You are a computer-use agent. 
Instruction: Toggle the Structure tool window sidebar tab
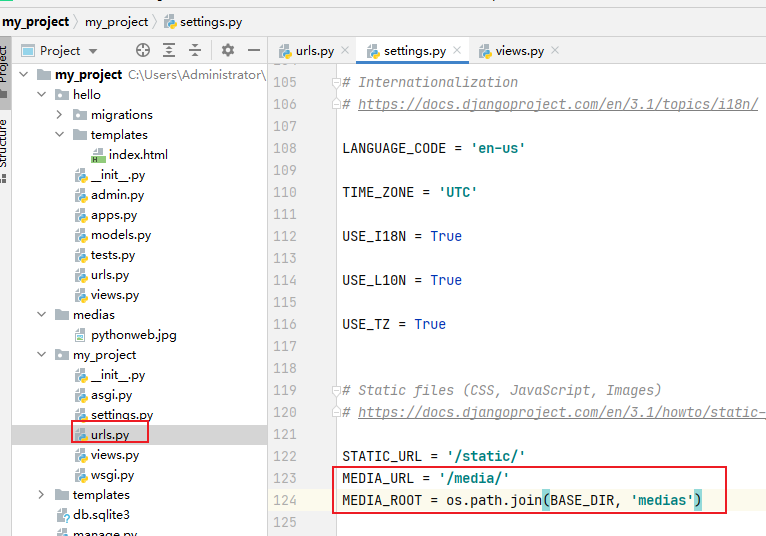coord(4,149)
